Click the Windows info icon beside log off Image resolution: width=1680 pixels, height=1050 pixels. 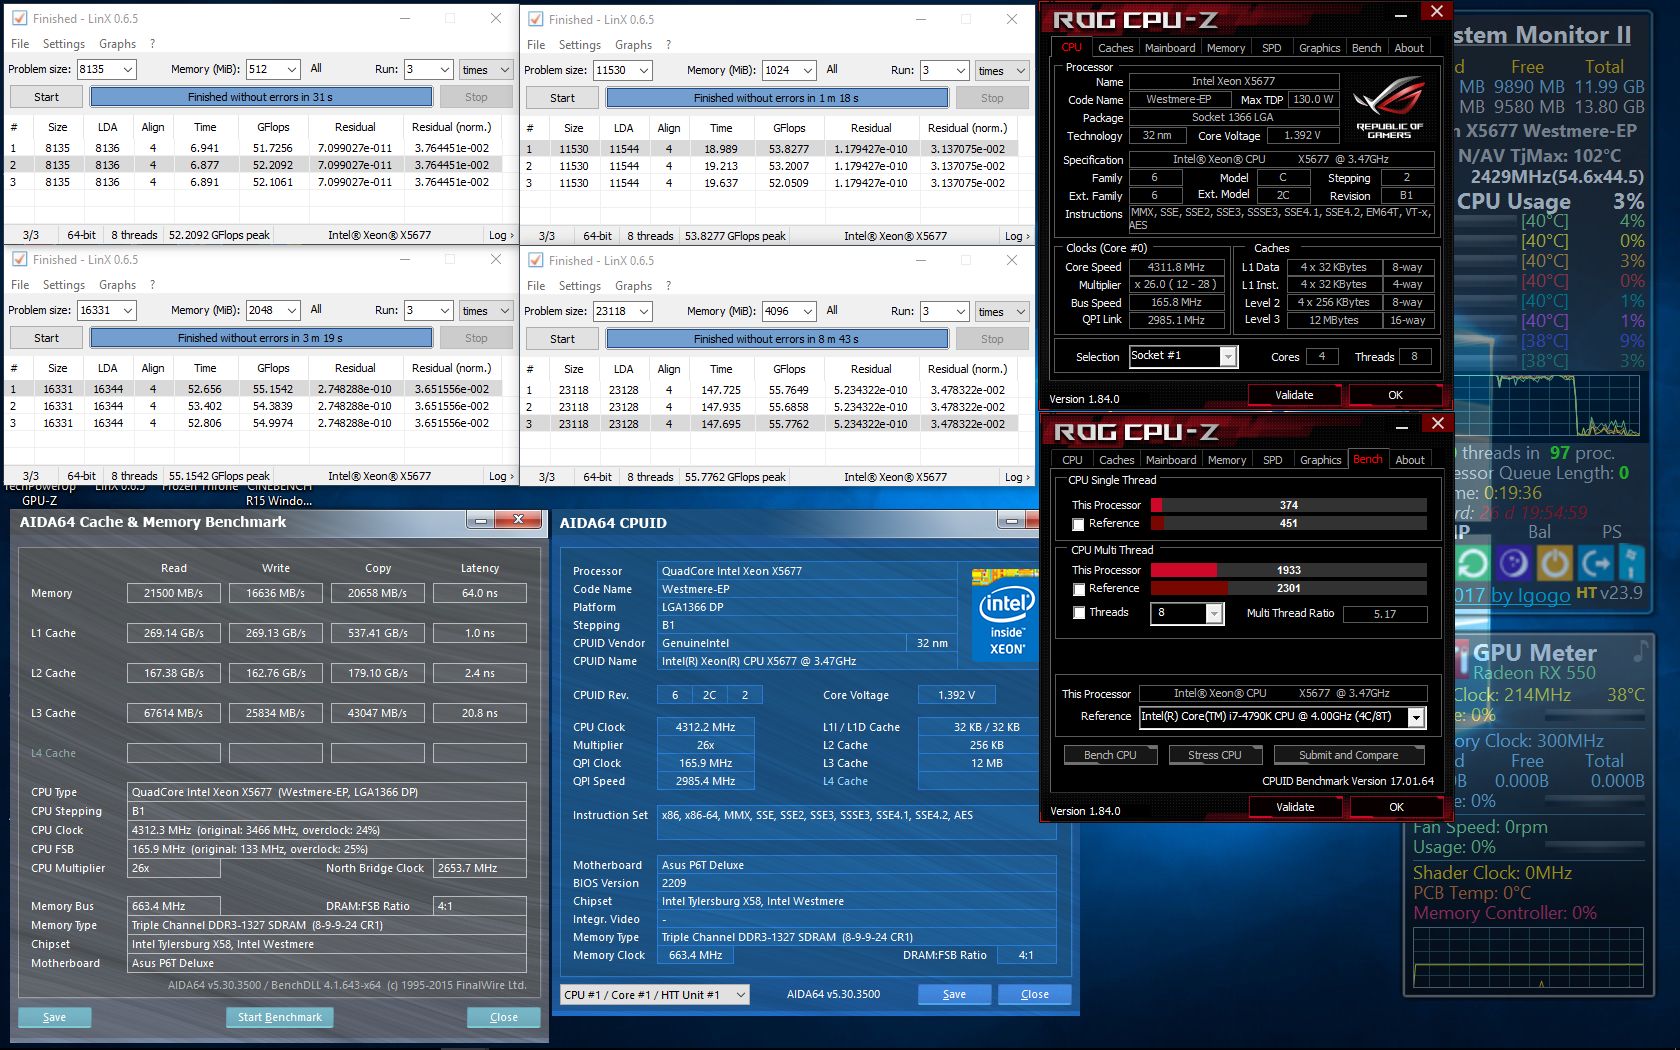coord(1631,564)
